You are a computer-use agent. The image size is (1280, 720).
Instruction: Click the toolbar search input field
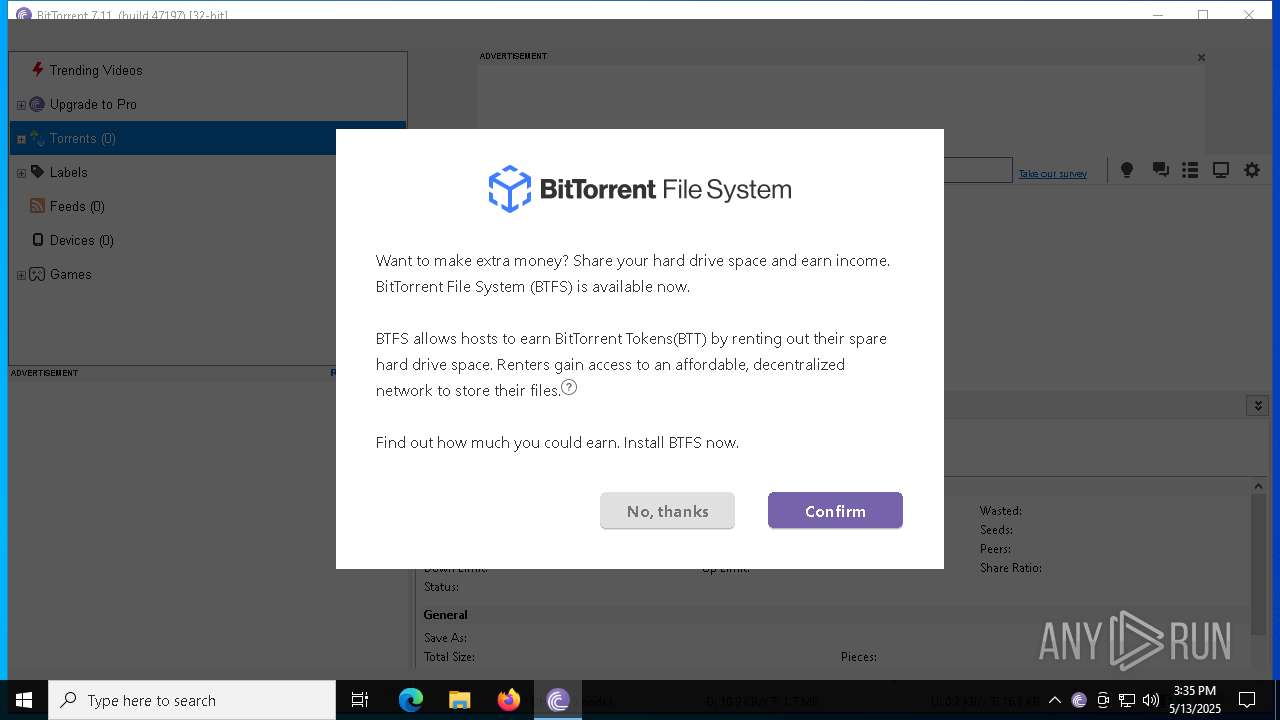(x=978, y=170)
